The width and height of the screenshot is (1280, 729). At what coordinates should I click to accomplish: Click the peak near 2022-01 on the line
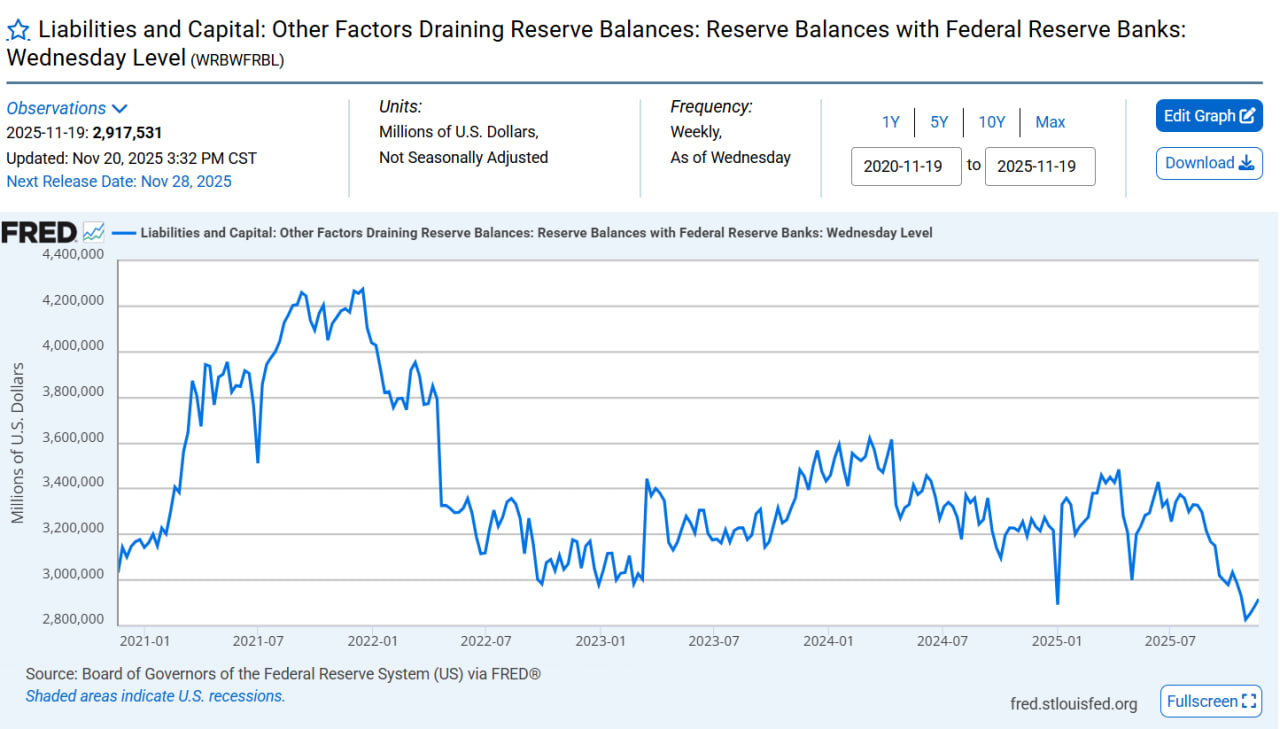pos(362,289)
